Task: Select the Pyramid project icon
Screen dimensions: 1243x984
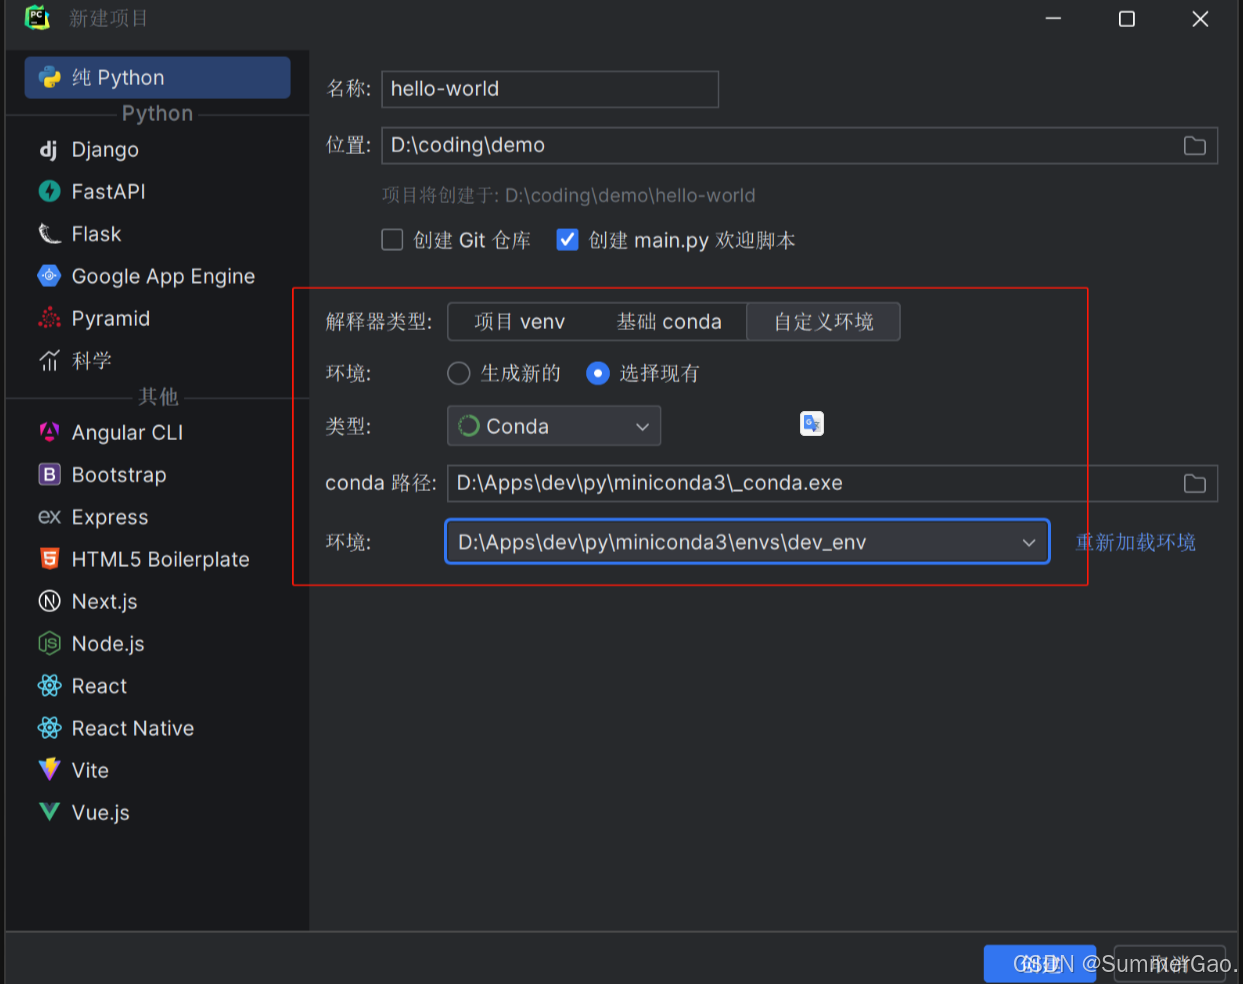Action: click(x=48, y=318)
